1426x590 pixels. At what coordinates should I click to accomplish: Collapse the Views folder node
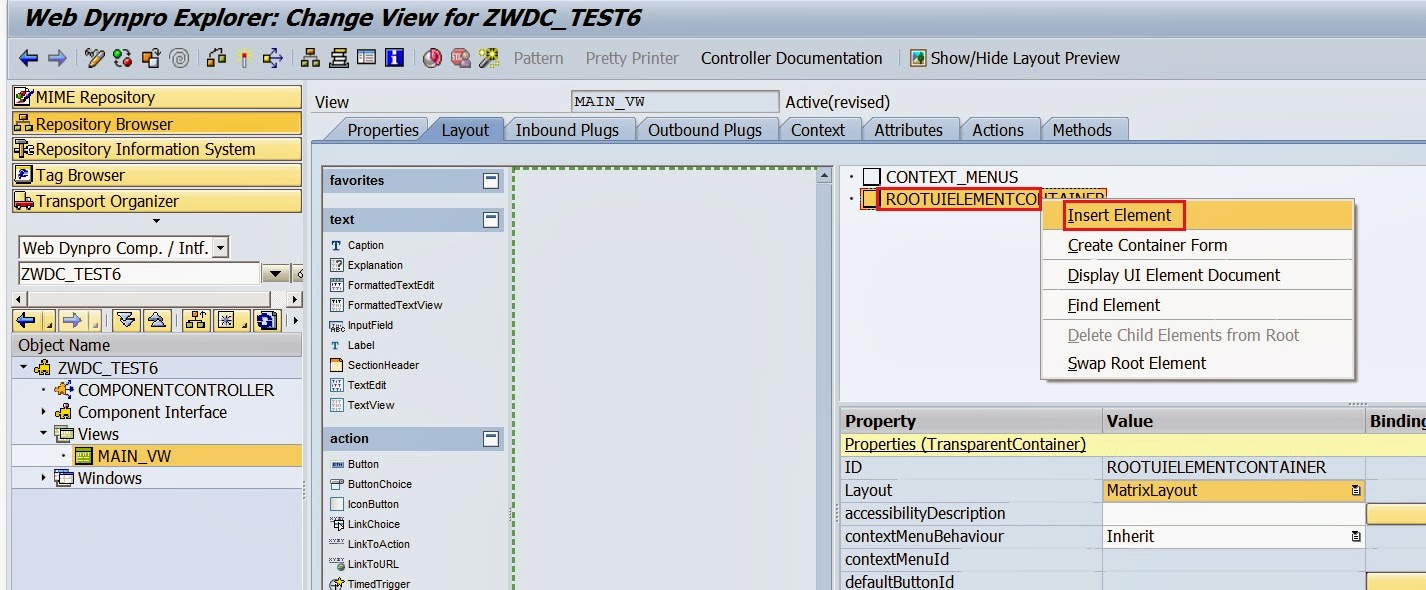click(43, 434)
